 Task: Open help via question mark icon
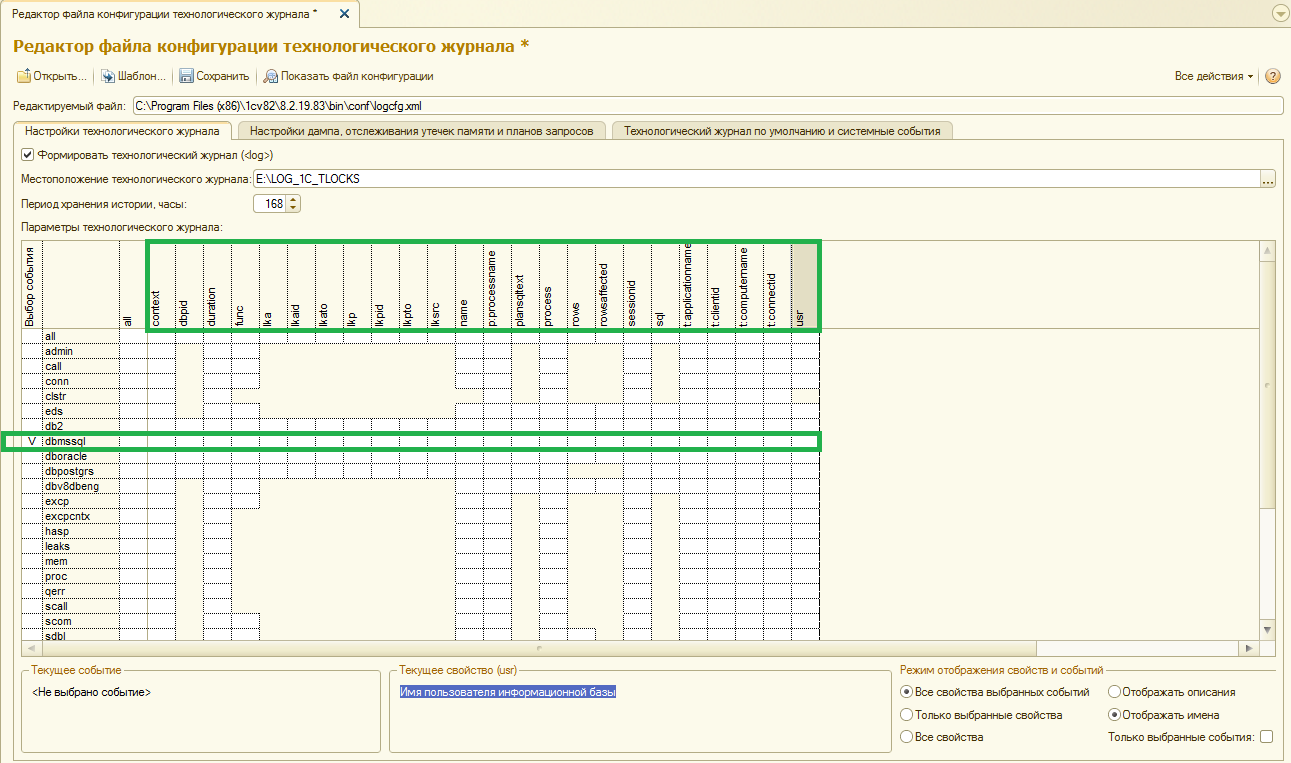point(1273,76)
